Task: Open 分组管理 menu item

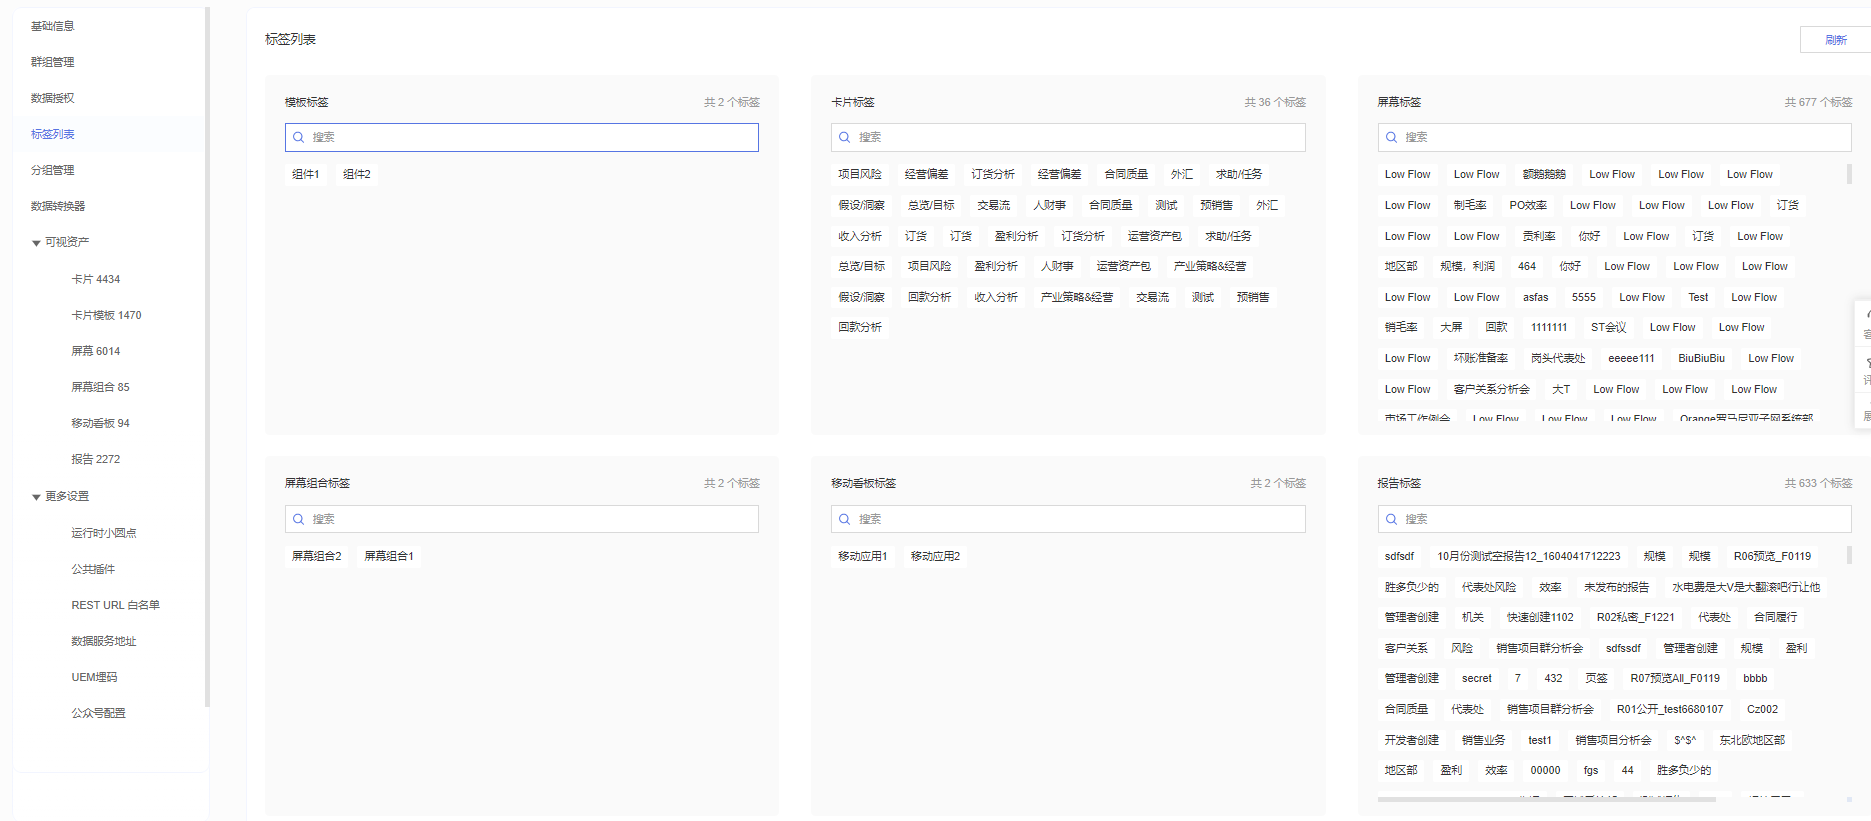Action: (53, 170)
